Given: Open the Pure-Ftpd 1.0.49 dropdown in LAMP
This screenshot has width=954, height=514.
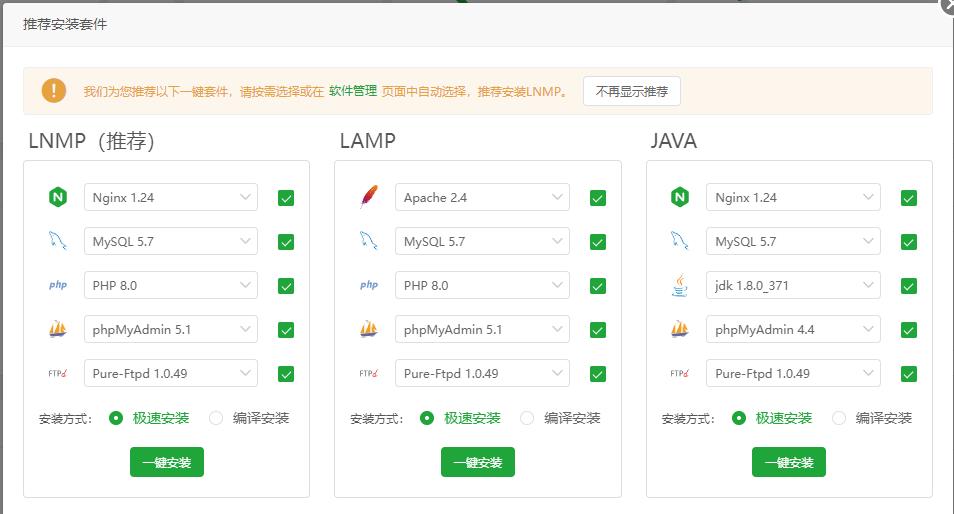Looking at the screenshot, I should tap(482, 373).
